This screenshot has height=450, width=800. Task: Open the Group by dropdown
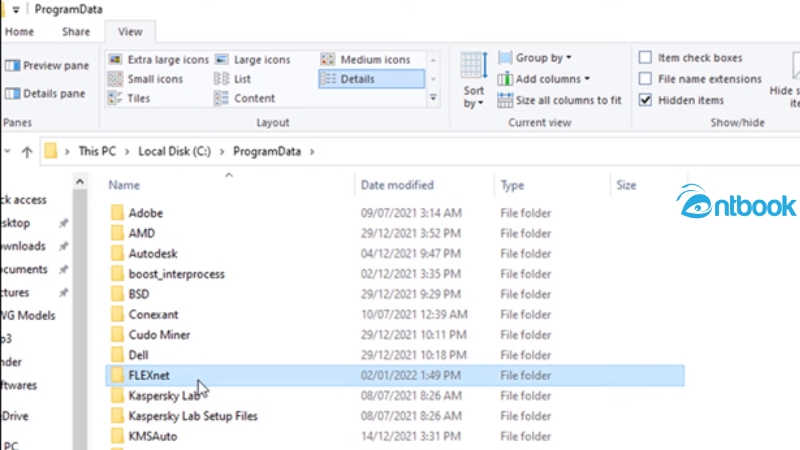(x=535, y=58)
